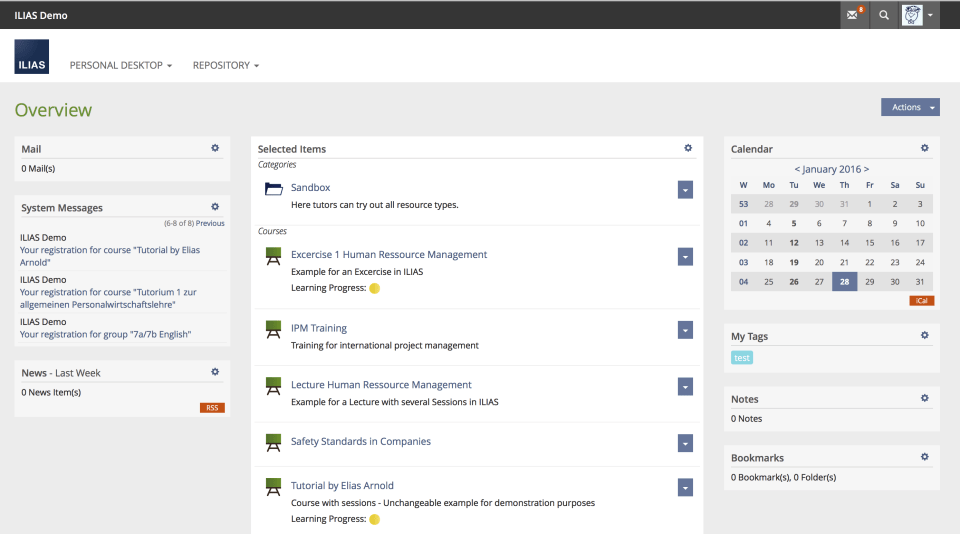Click the search magnifier icon

click(883, 15)
